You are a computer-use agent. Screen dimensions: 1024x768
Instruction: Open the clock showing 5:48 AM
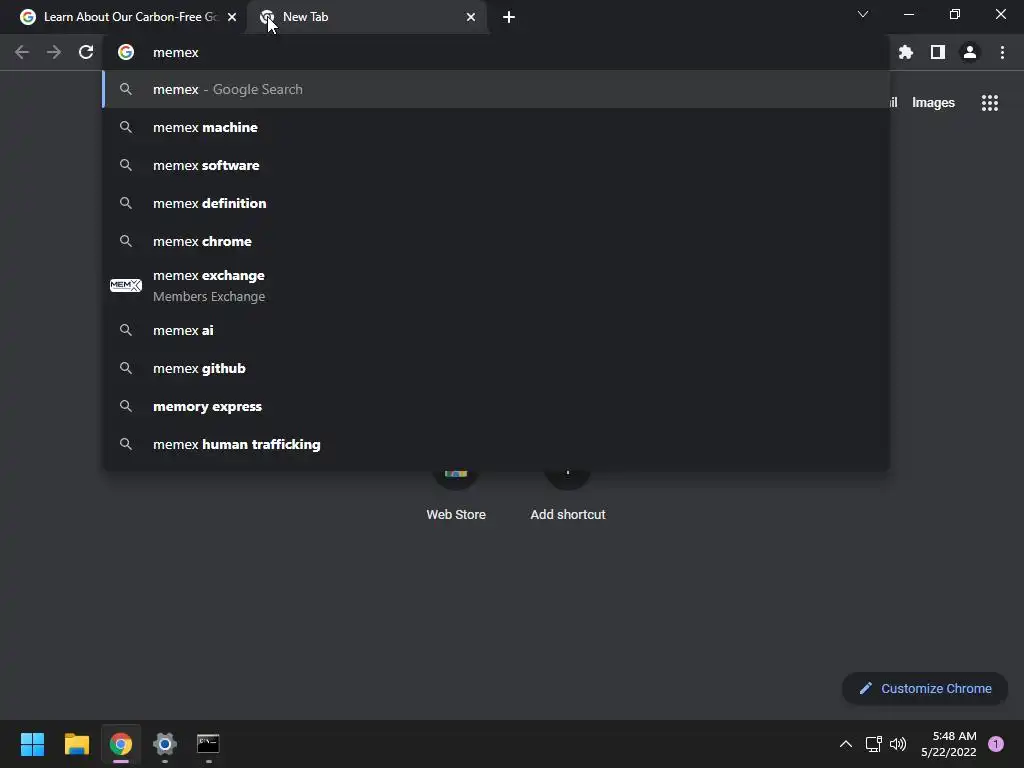click(x=948, y=744)
